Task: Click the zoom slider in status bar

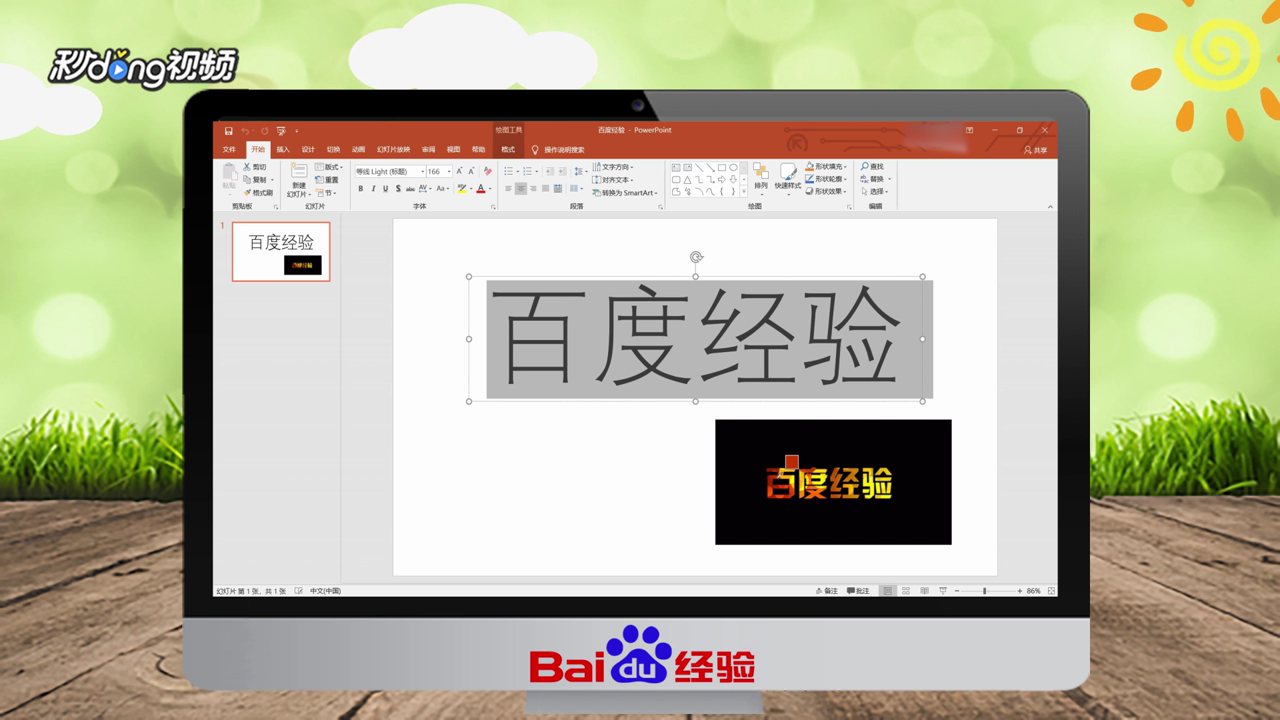Action: (986, 591)
